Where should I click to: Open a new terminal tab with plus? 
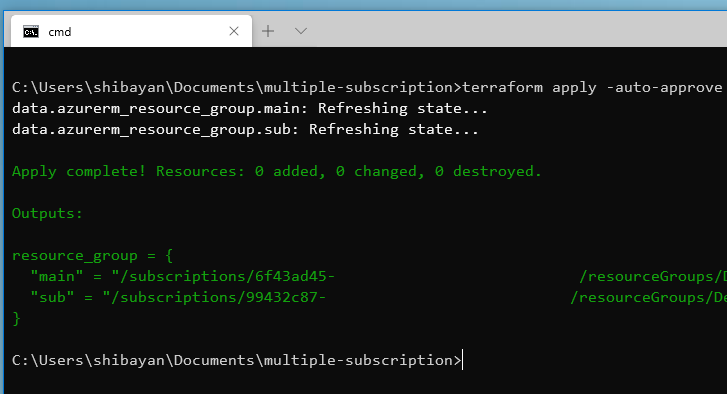(x=268, y=31)
